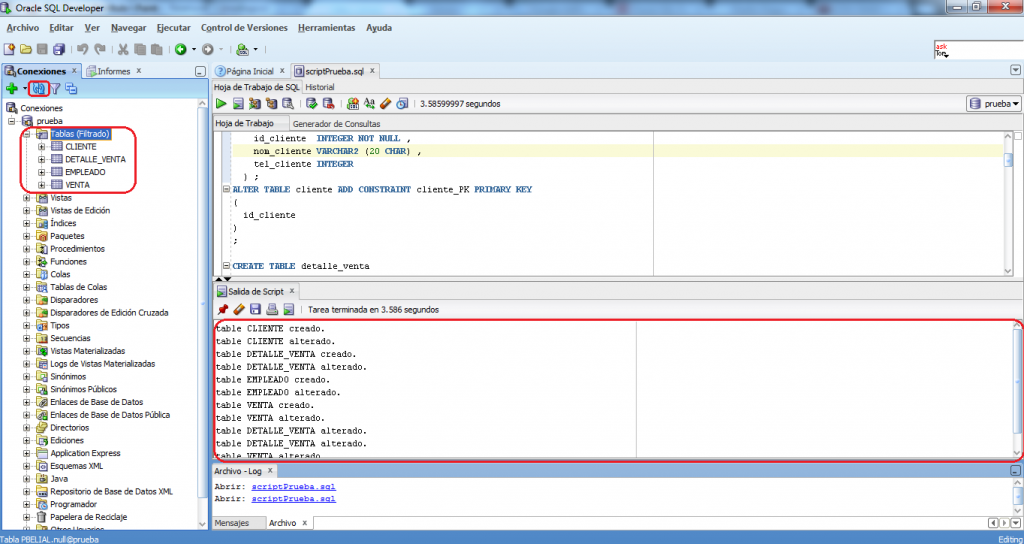1024x544 pixels.
Task: Click the Run Script icon in worksheet toolbar
Action: point(238,103)
